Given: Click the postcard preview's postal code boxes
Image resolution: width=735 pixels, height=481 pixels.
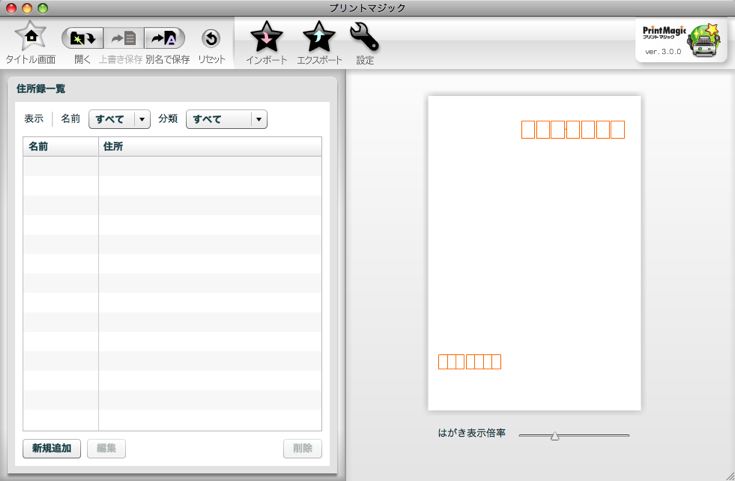Looking at the screenshot, I should tap(573, 130).
